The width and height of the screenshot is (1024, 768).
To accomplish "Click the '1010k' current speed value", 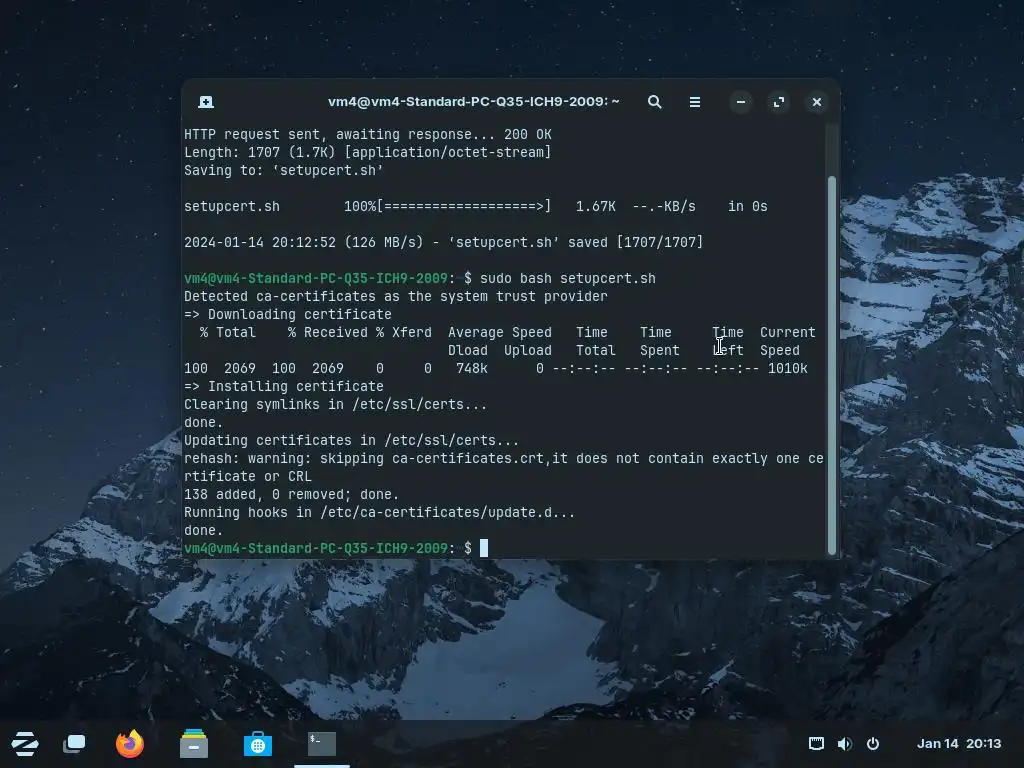I will (x=788, y=368).
